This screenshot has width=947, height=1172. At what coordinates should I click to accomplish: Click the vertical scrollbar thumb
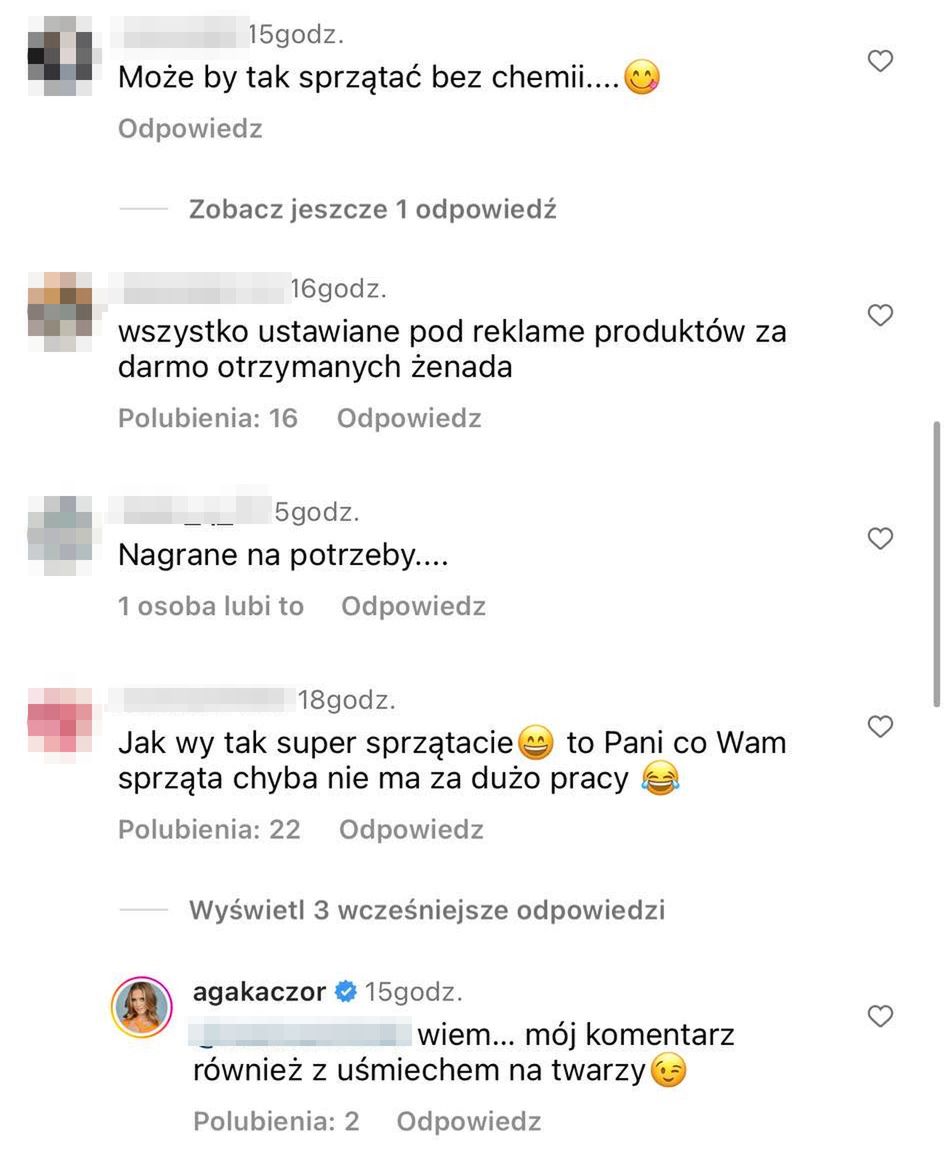click(937, 564)
